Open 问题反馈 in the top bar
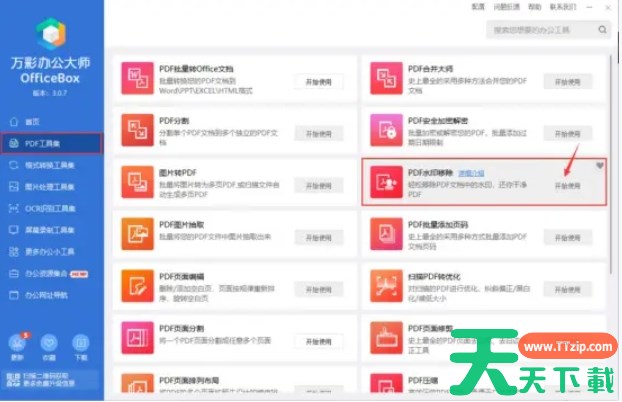 coord(507,7)
